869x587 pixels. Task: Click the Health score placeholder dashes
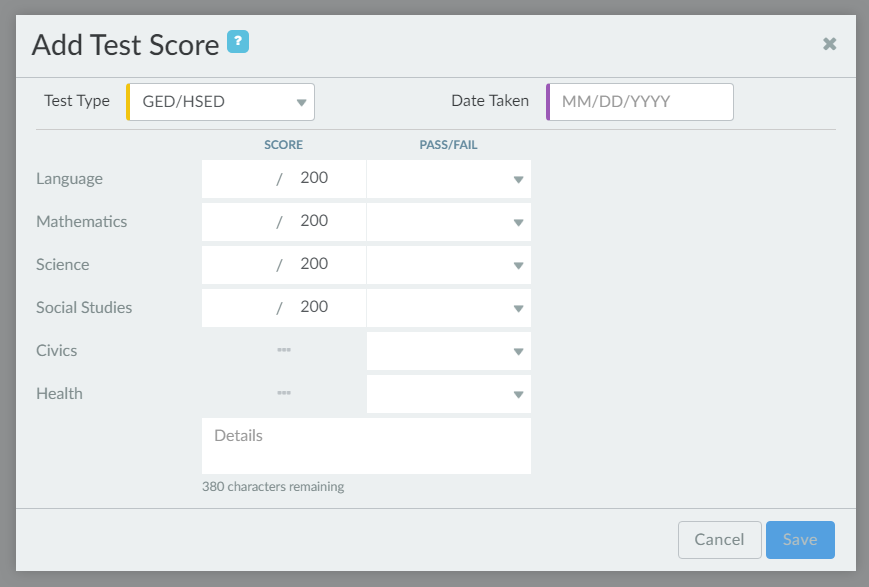click(x=284, y=394)
